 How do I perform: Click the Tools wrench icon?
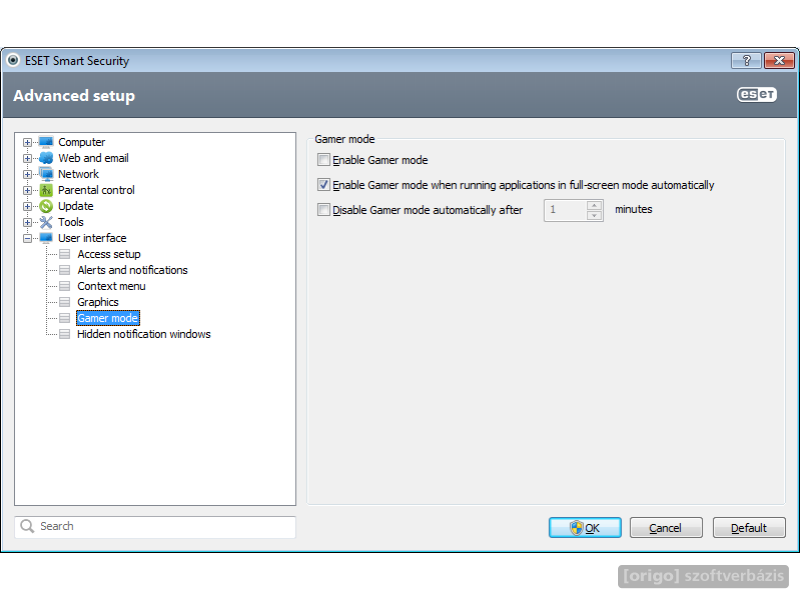pyautogui.click(x=46, y=222)
